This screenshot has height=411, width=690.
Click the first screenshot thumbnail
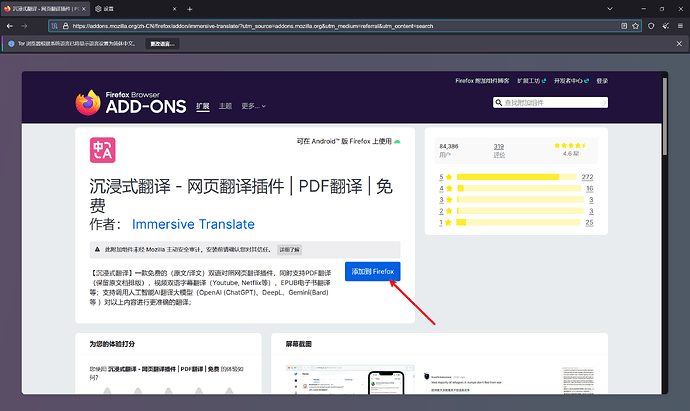pyautogui.click(x=350, y=379)
